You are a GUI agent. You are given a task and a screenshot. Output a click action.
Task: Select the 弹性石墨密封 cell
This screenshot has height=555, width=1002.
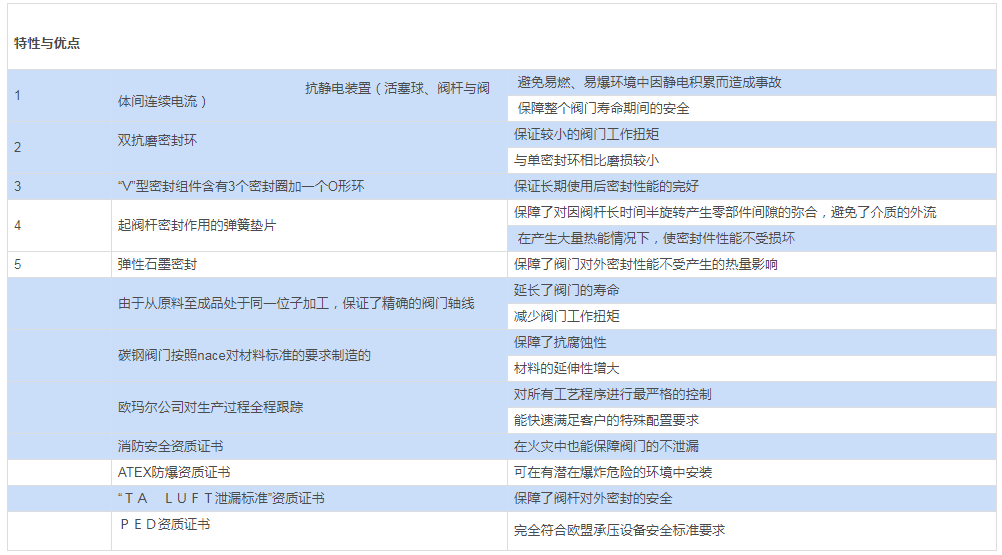point(157,264)
